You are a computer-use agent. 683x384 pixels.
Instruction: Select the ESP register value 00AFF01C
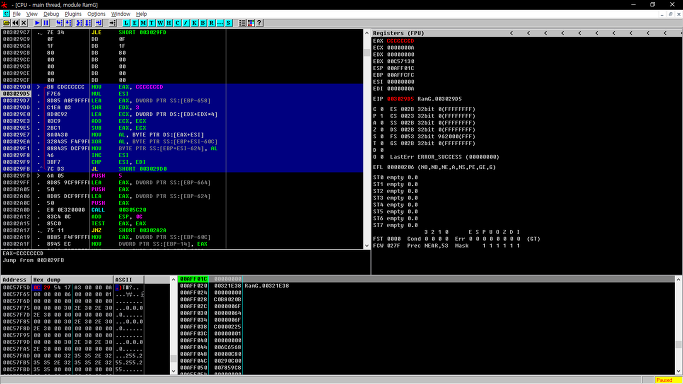pyautogui.click(x=400, y=68)
